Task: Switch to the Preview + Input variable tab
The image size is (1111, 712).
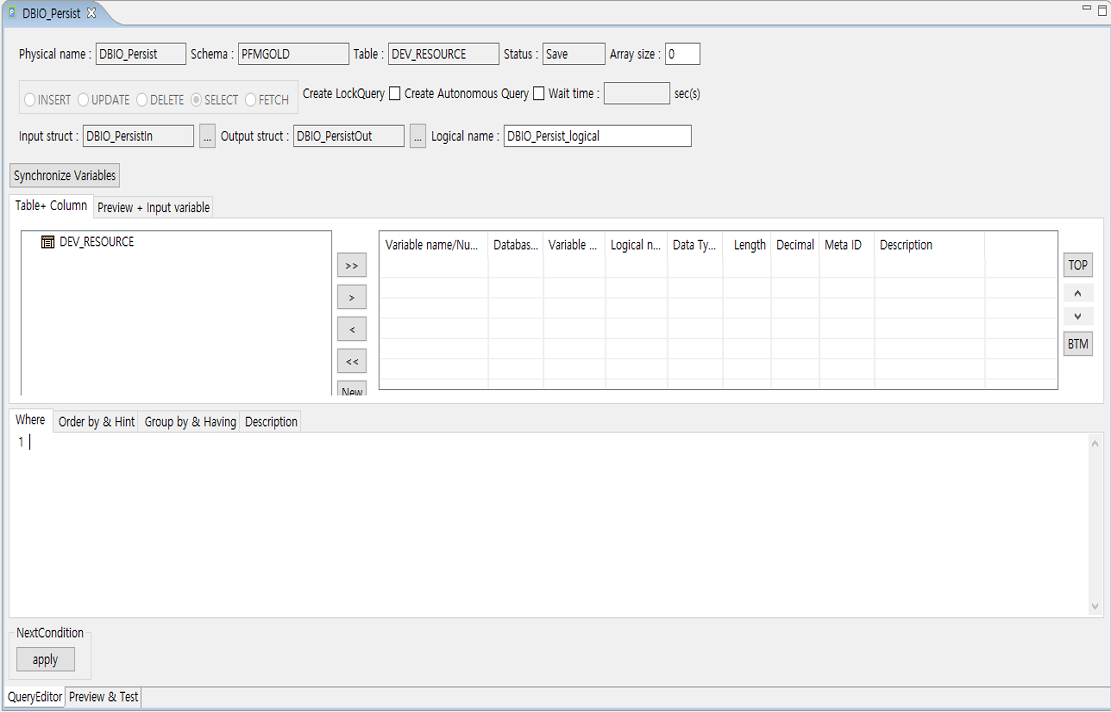Action: 152,207
